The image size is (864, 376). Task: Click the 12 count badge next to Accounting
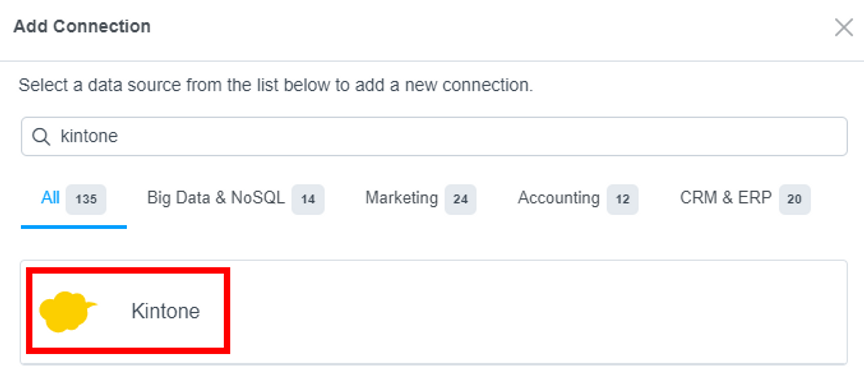tap(623, 199)
